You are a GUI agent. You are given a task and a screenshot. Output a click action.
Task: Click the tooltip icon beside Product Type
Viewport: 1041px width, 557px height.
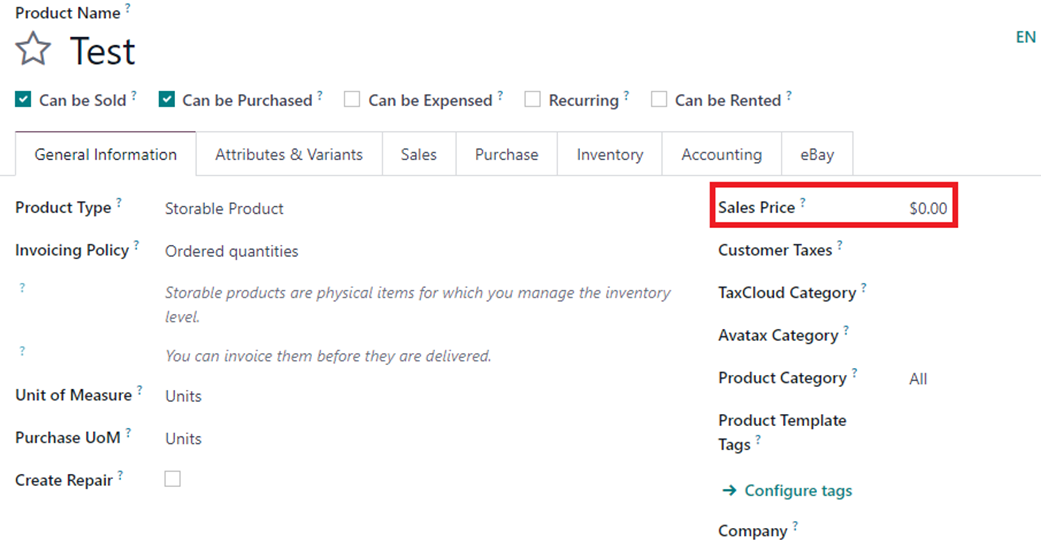click(119, 202)
